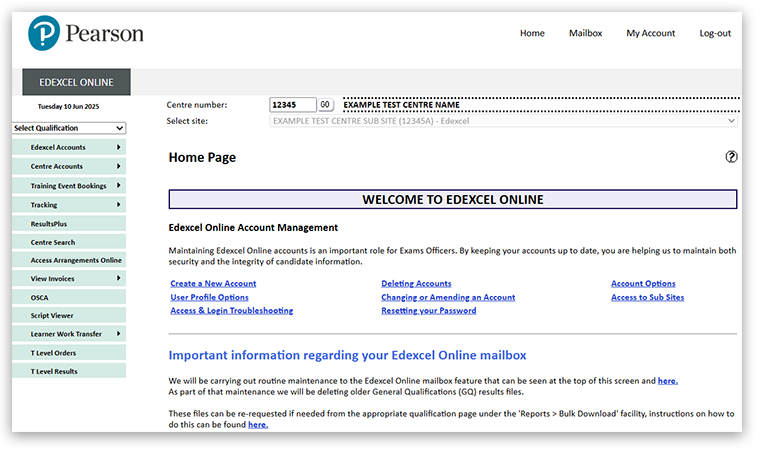This screenshot has height=450, width=760.
Task: Open the Access to Sub Sites link
Action: (x=647, y=297)
